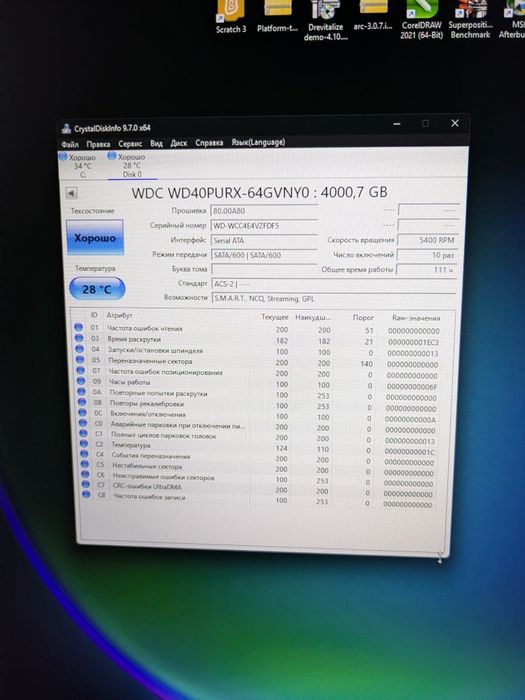Open Drevitalize demo desktop icon
Image resolution: width=525 pixels, height=700 pixels.
[x=326, y=21]
